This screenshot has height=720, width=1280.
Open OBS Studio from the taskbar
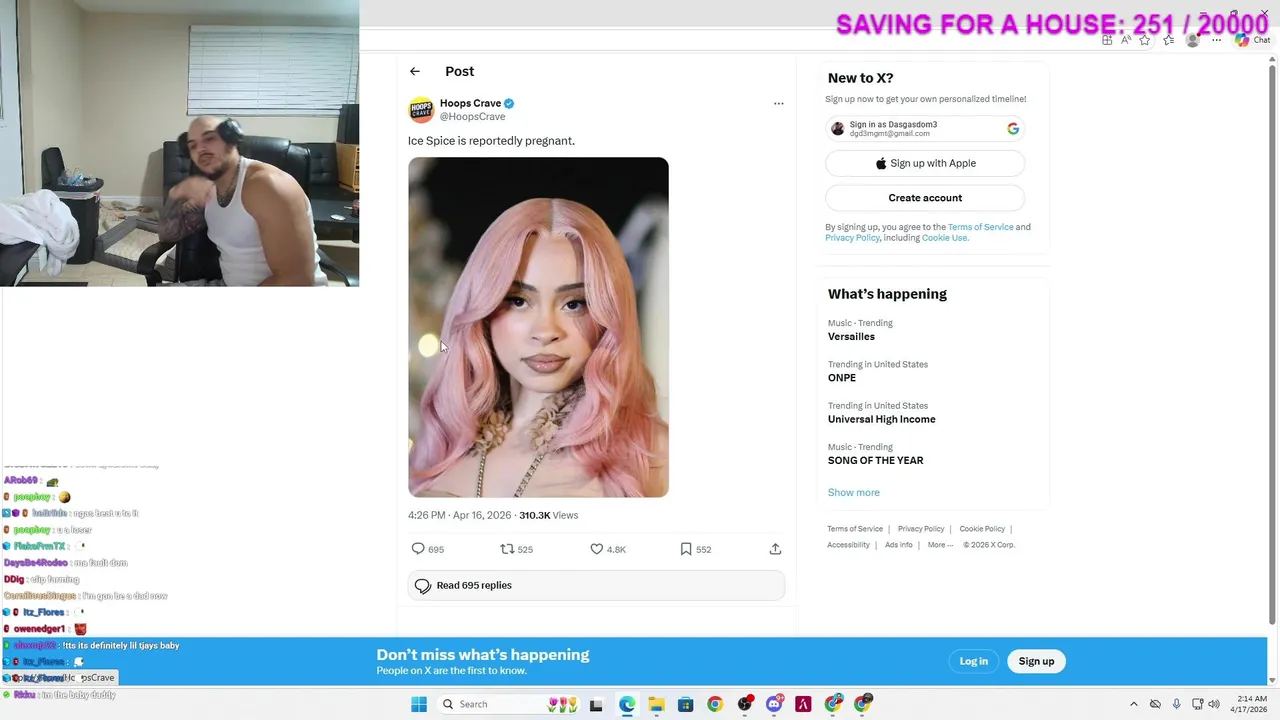tap(745, 704)
